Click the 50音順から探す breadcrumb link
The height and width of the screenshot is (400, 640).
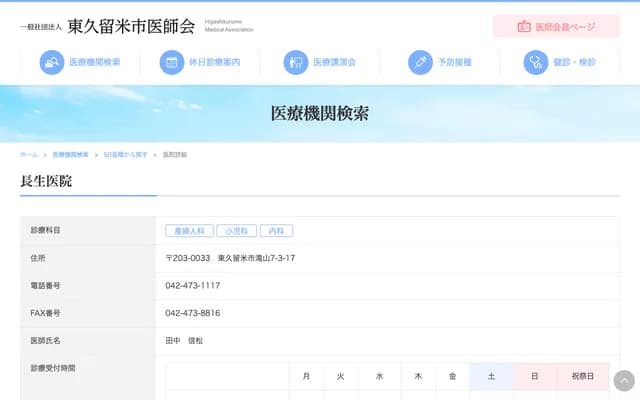coord(125,155)
